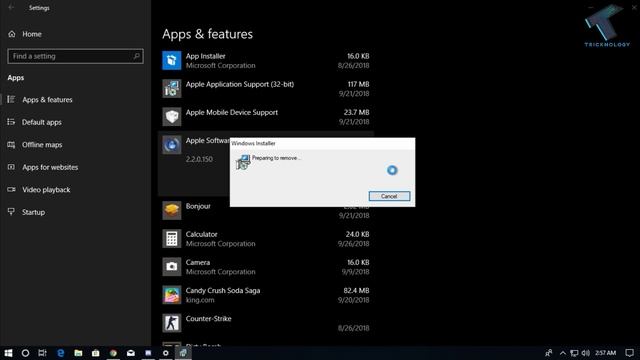The height and width of the screenshot is (360, 640).
Task: Open Mail app from the taskbar
Action: tap(131, 353)
